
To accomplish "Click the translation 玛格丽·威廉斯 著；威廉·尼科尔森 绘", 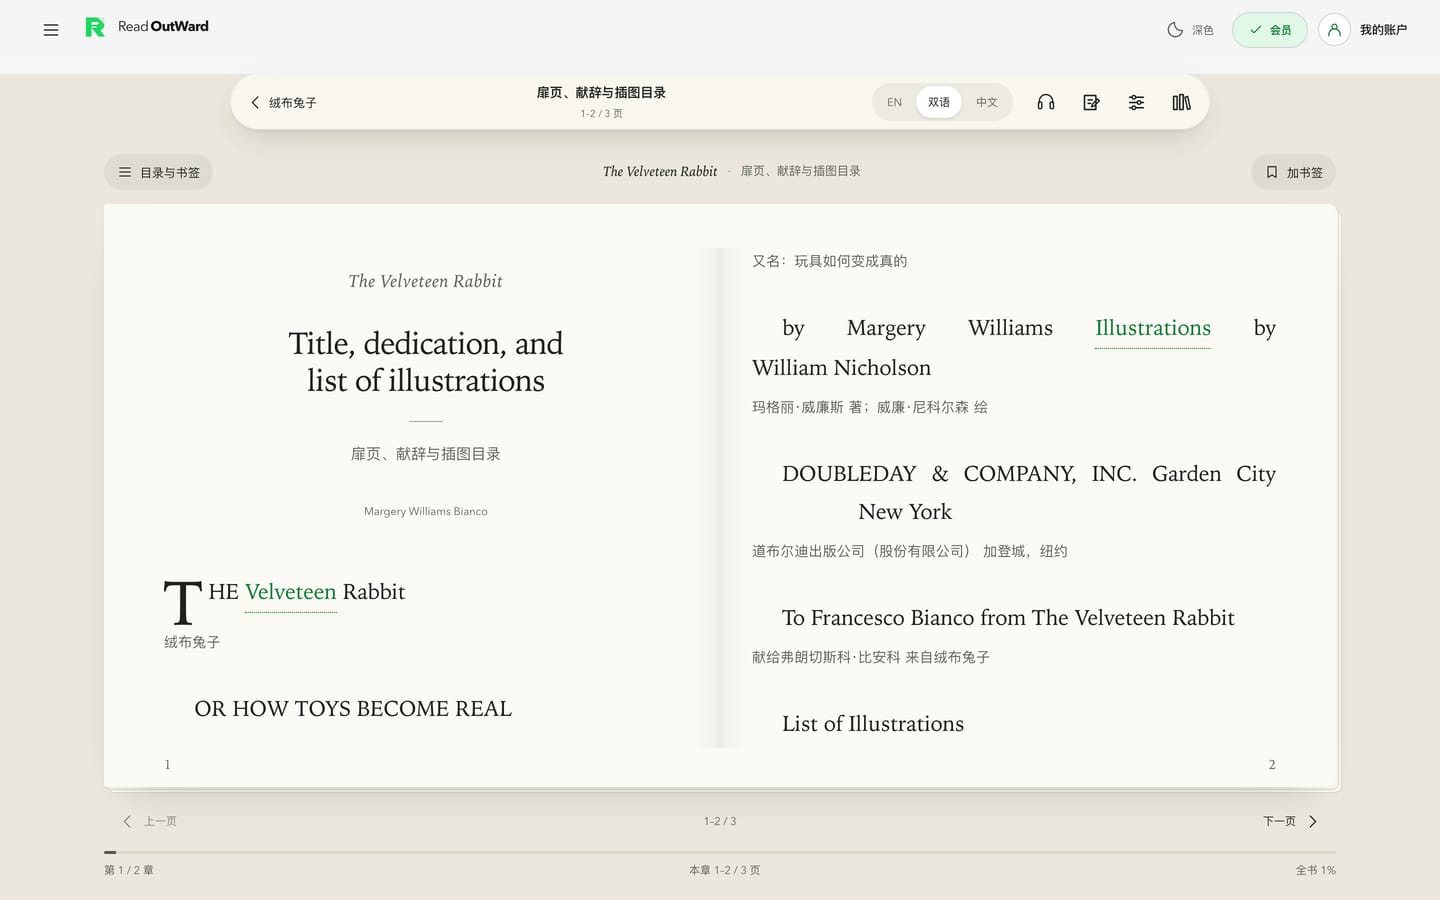I will [870, 407].
